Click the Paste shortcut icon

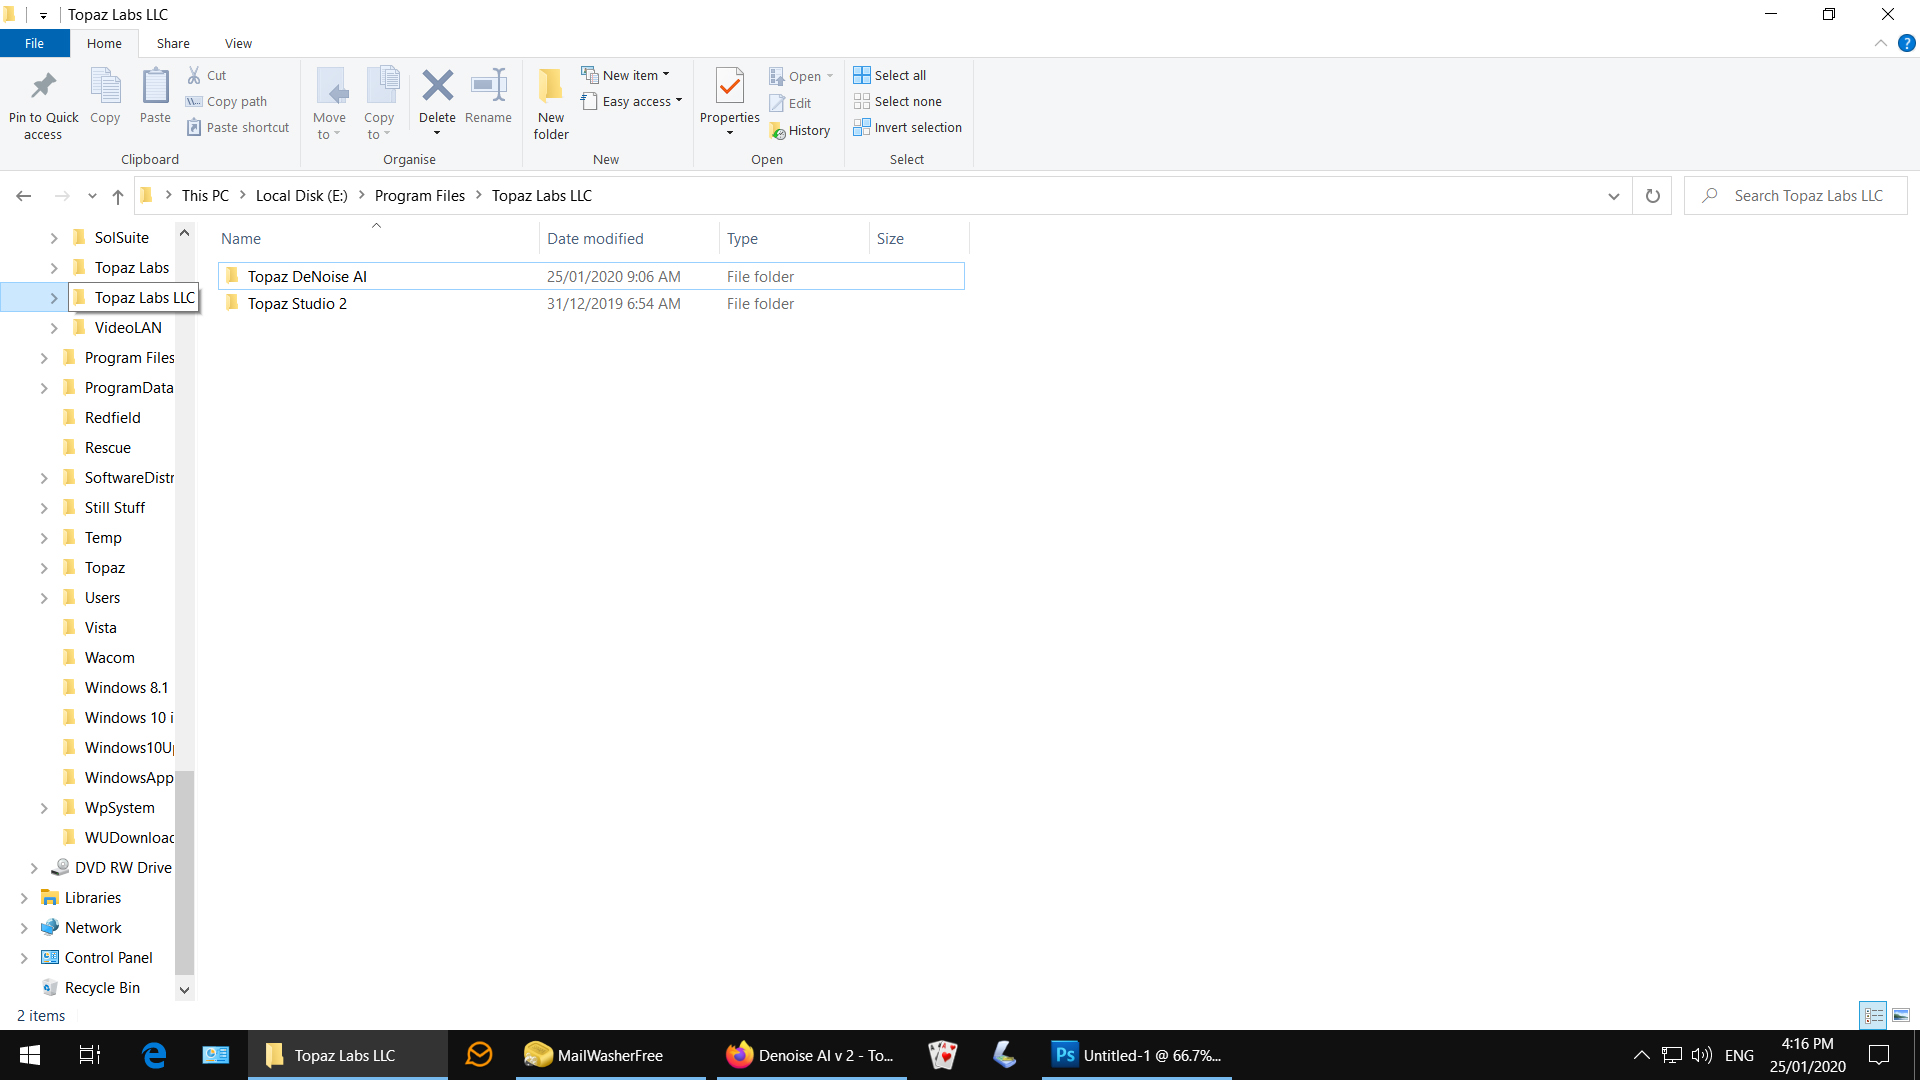point(194,128)
